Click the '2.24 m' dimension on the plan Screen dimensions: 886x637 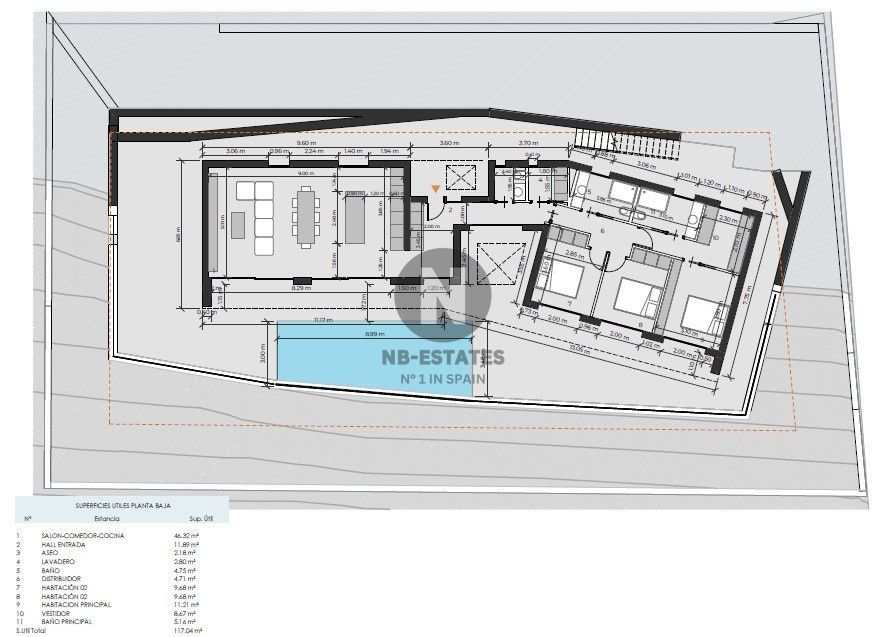pyautogui.click(x=314, y=151)
